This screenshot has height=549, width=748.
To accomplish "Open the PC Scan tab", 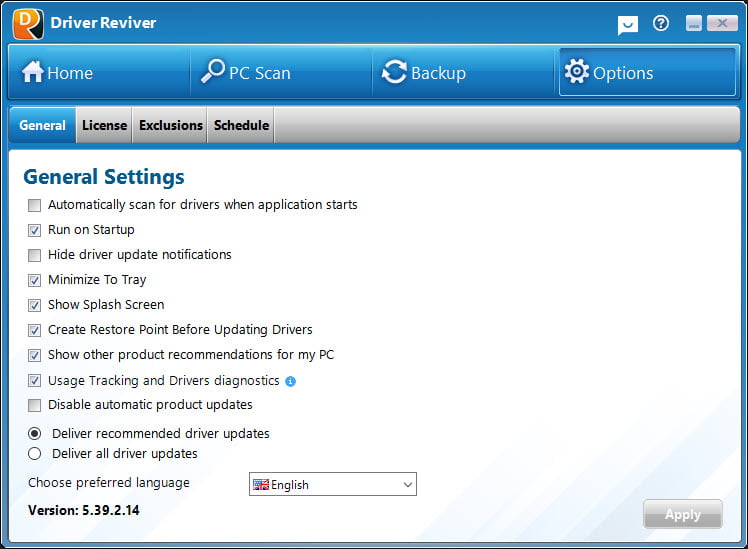I will (281, 73).
